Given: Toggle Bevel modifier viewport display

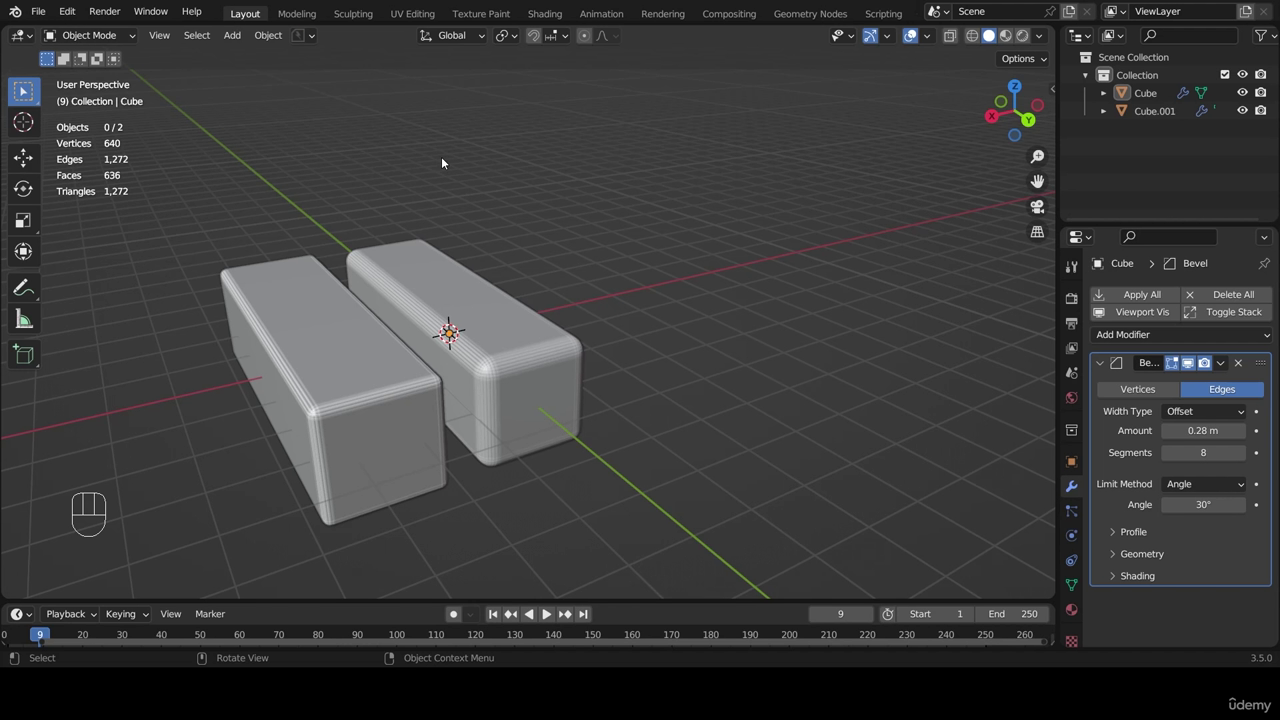Looking at the screenshot, I should 1188,363.
